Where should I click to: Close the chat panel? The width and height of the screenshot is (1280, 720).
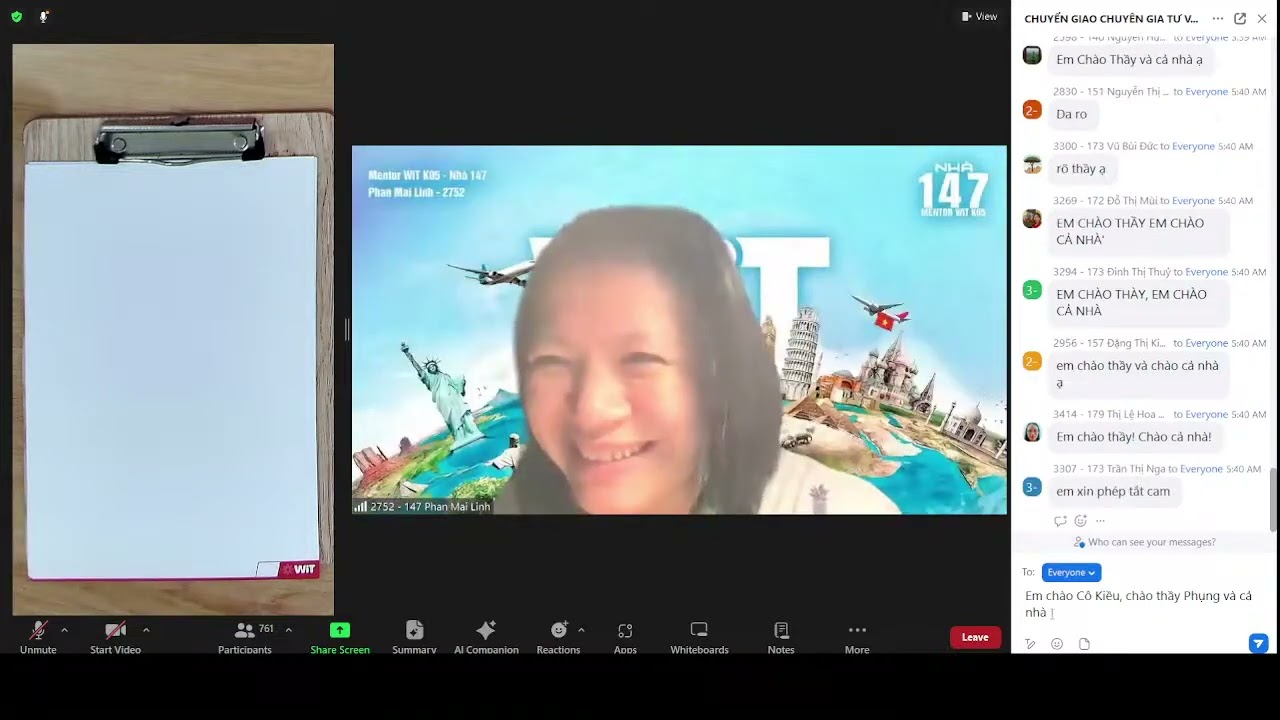tap(1262, 18)
